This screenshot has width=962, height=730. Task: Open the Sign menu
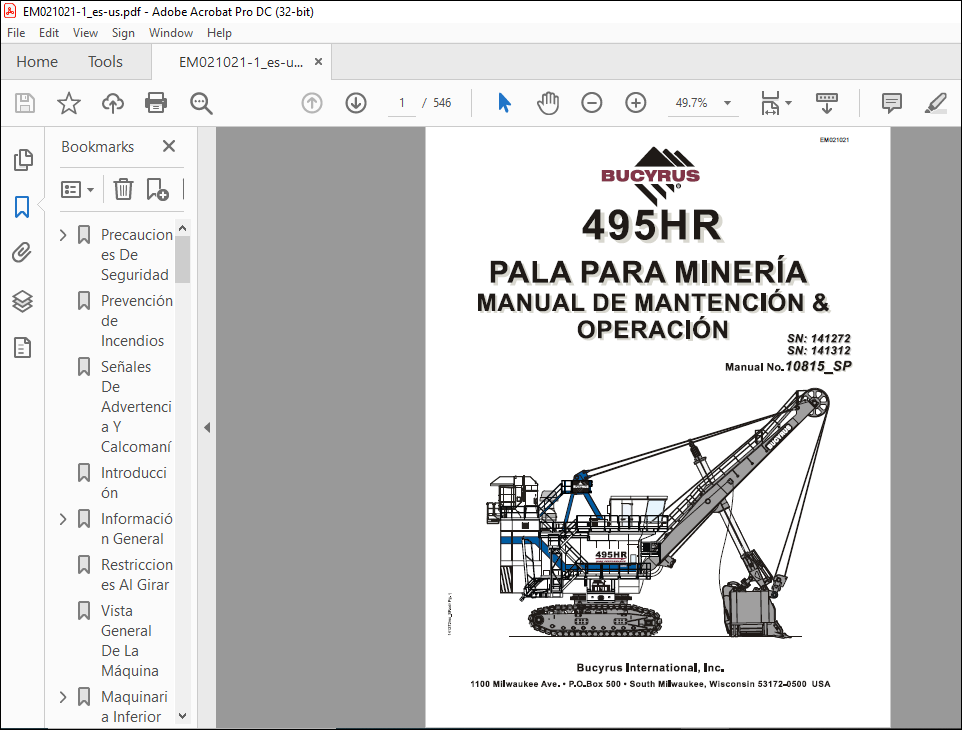[x=123, y=33]
